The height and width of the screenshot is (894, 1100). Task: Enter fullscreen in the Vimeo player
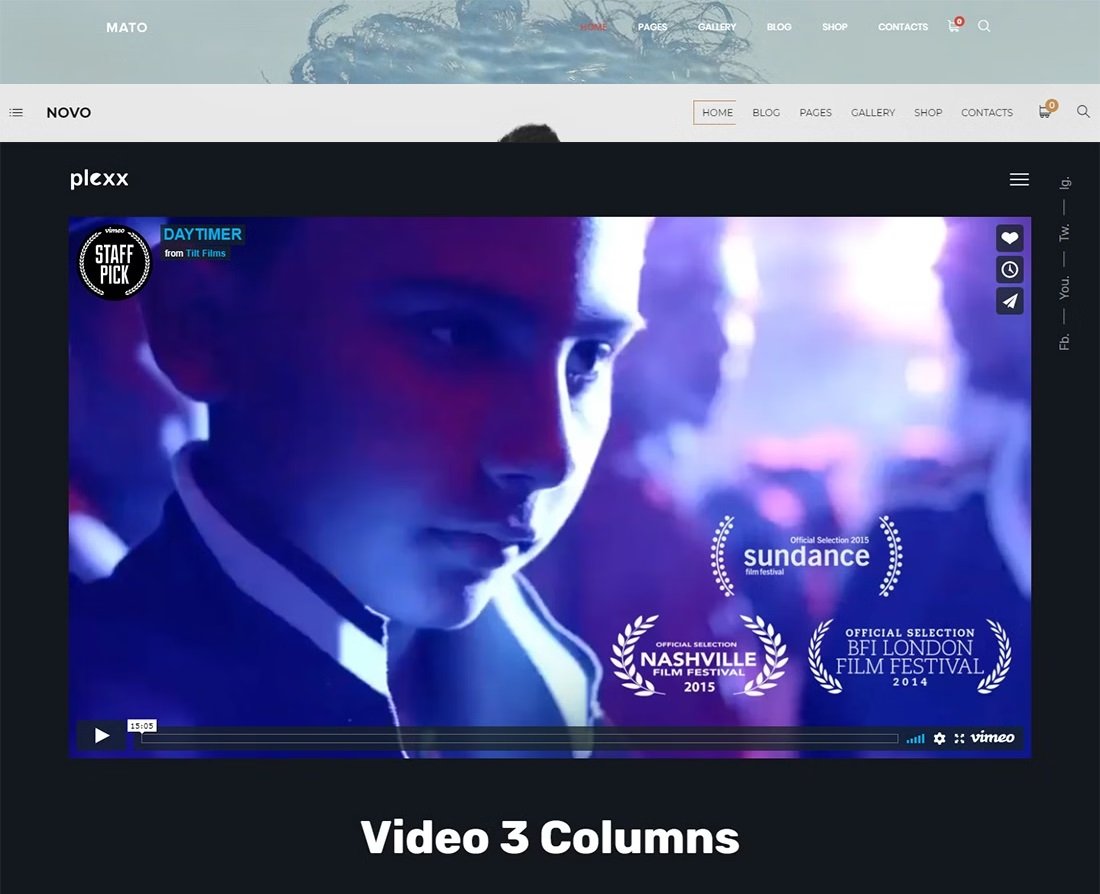tap(959, 738)
